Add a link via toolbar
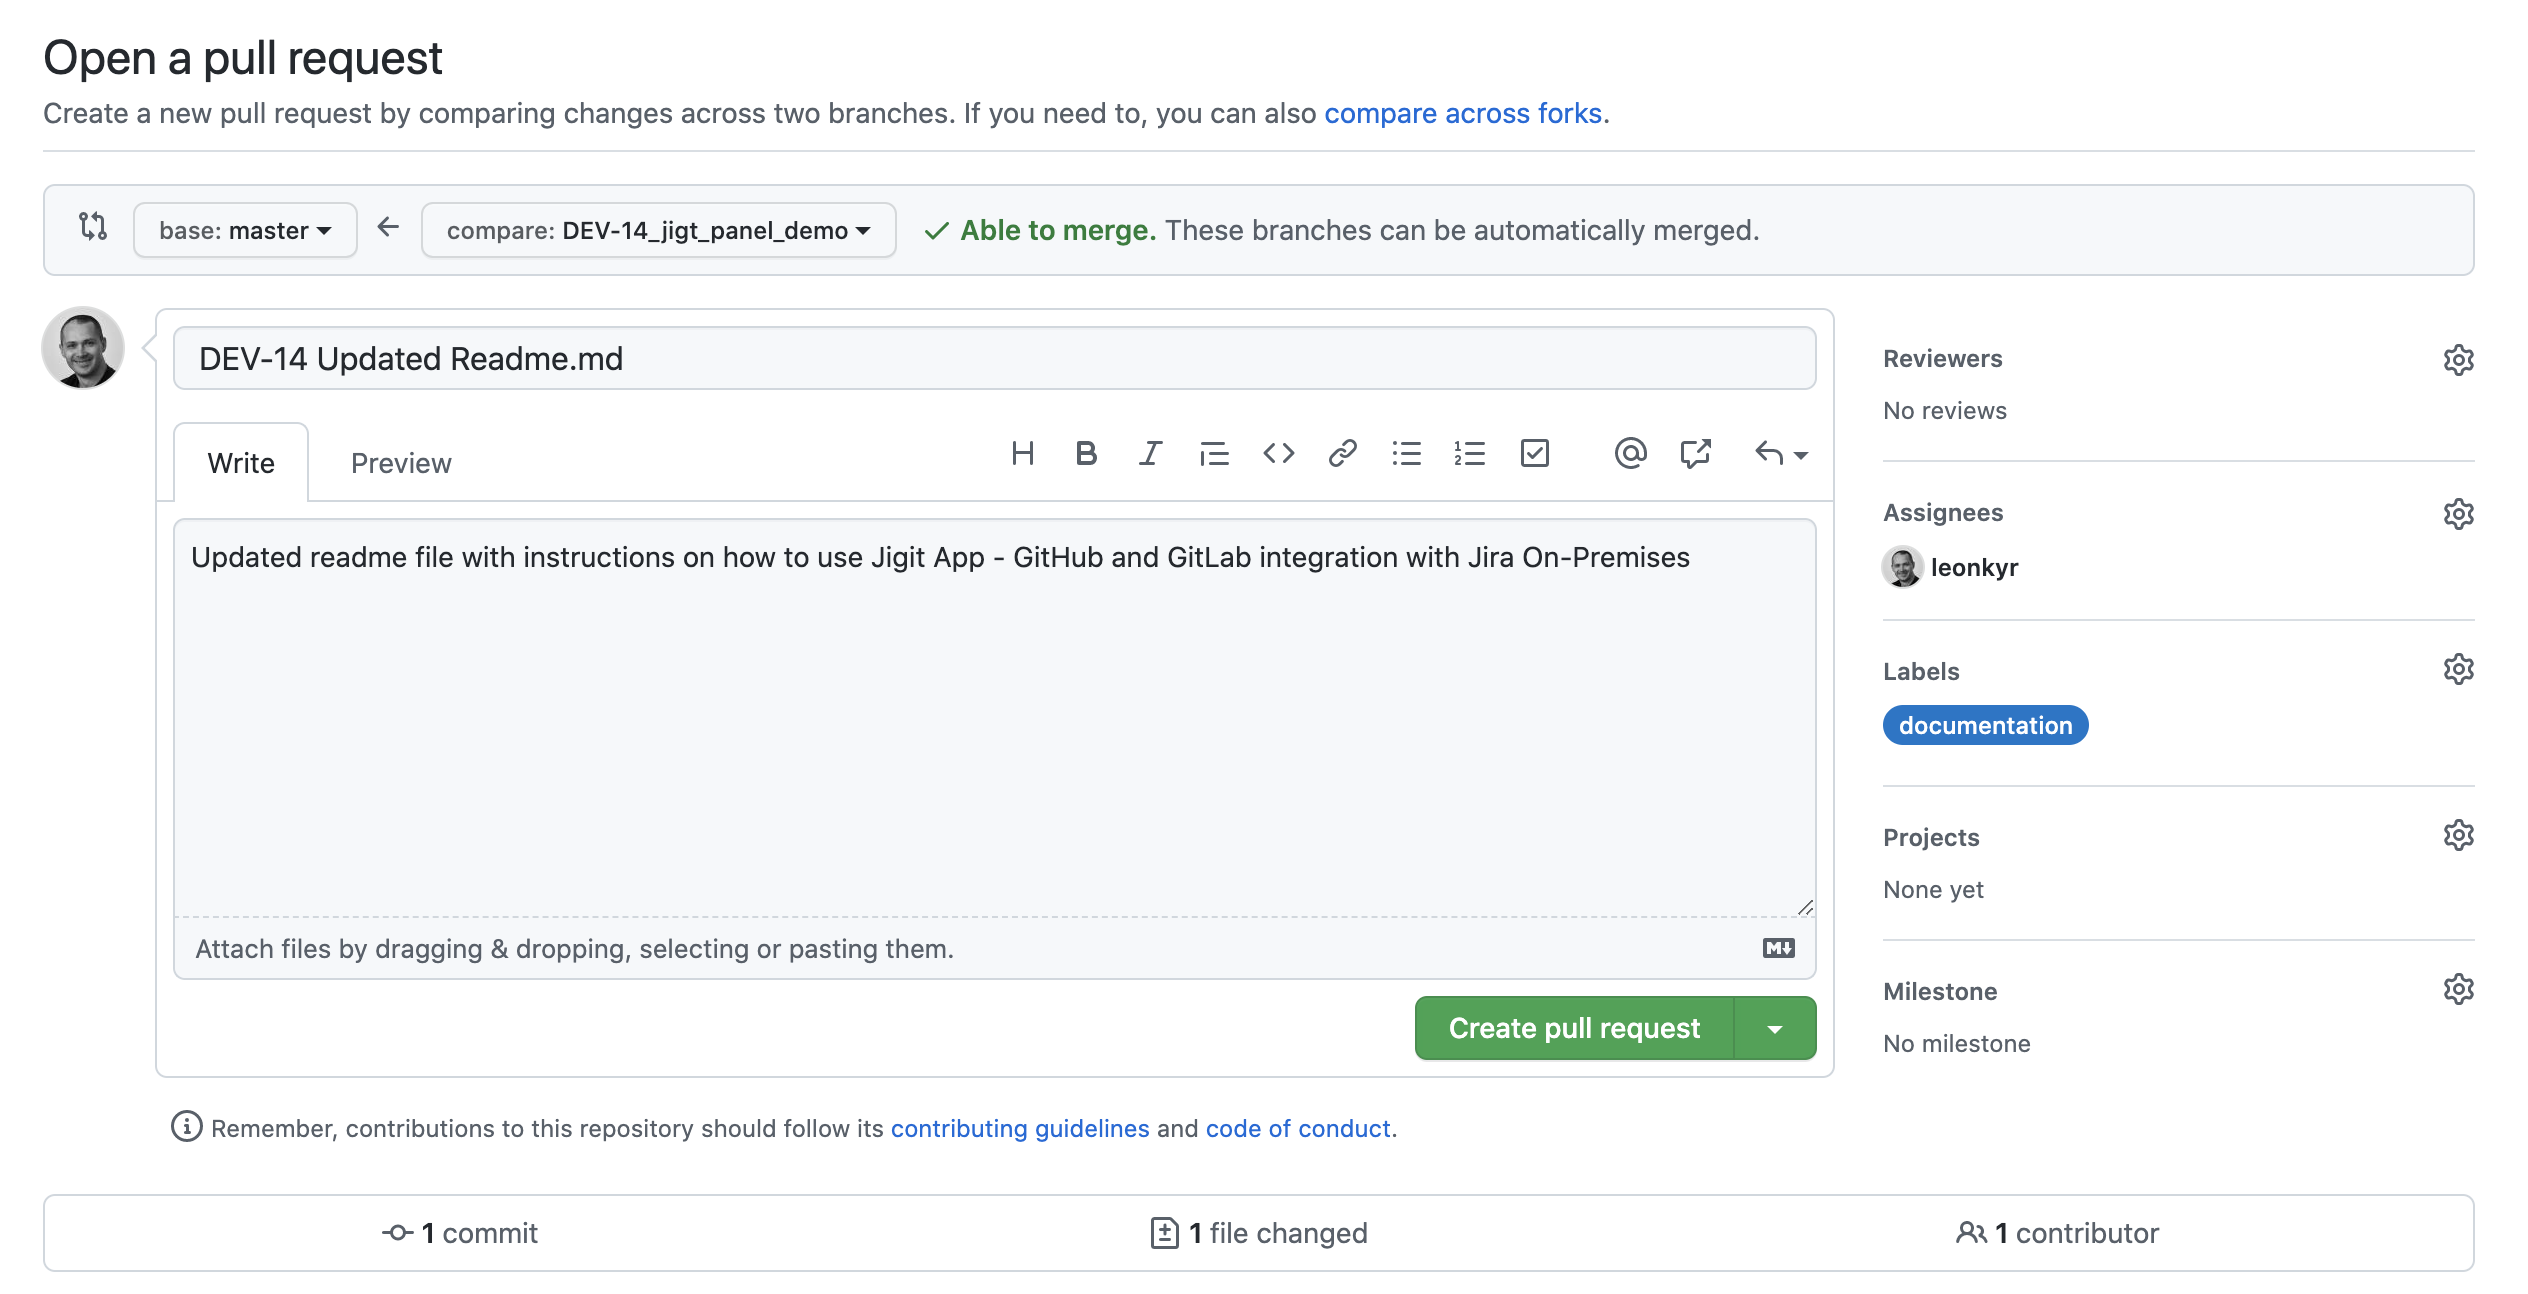2528x1294 pixels. tap(1342, 454)
